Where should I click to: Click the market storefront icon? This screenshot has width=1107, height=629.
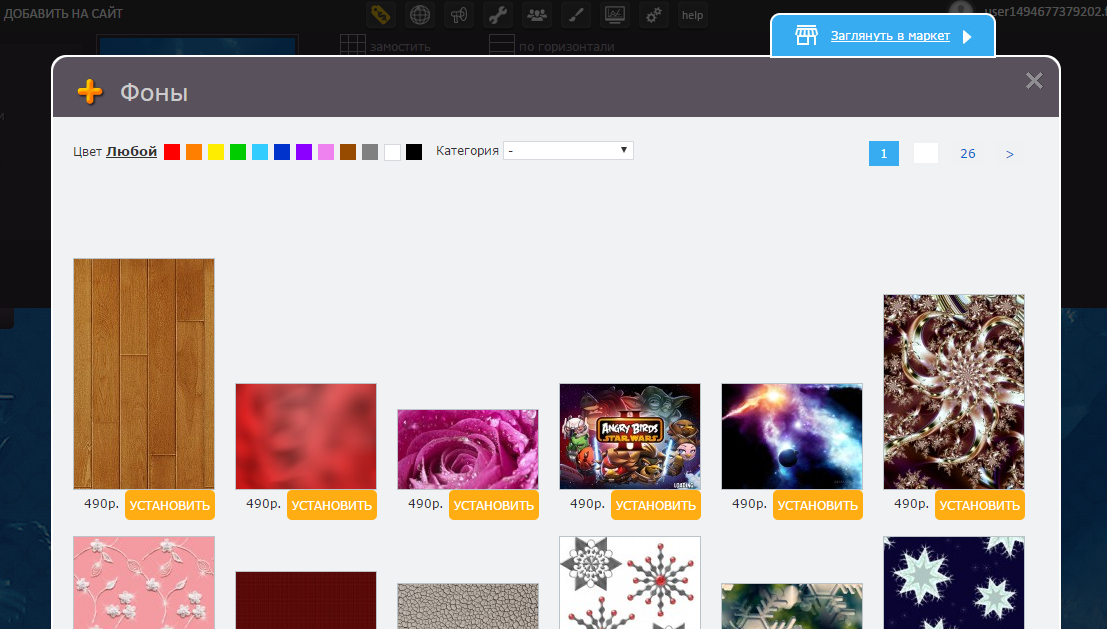coord(806,35)
